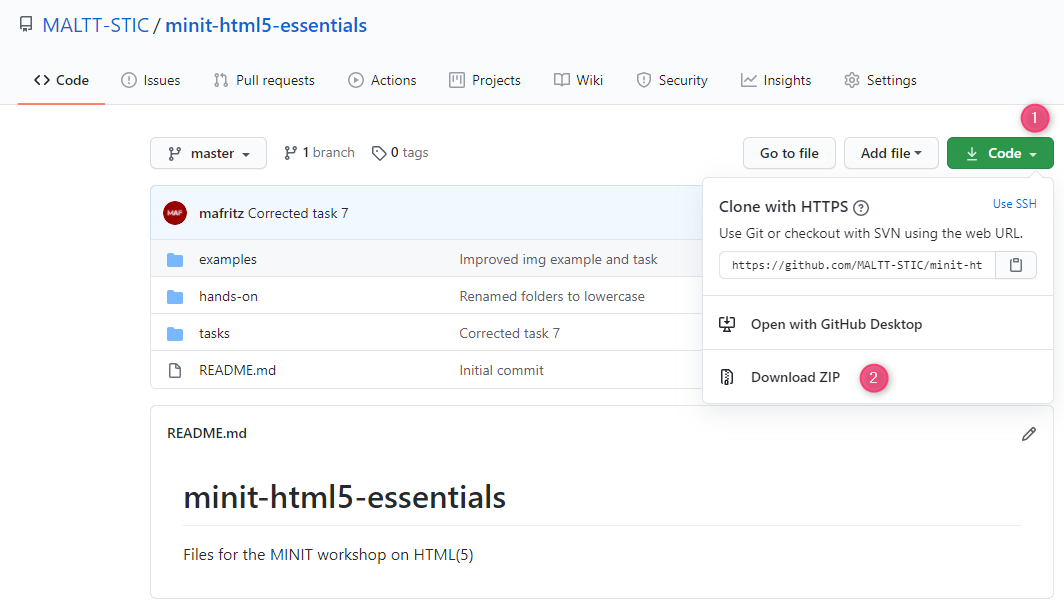Open commit 'Improved img example and task'
Viewport: 1064px width, 610px height.
[558, 259]
